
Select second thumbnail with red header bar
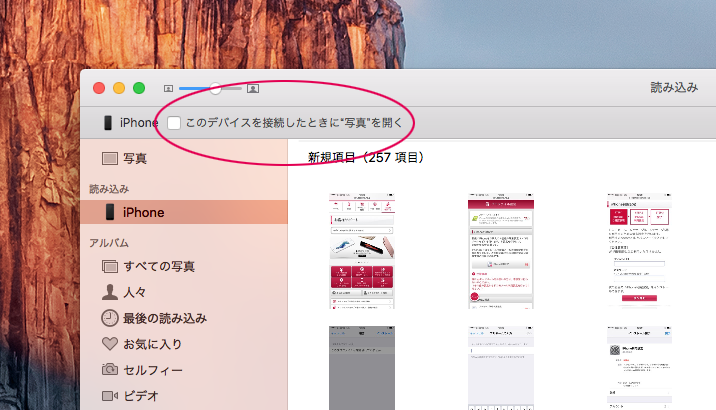click(500, 251)
